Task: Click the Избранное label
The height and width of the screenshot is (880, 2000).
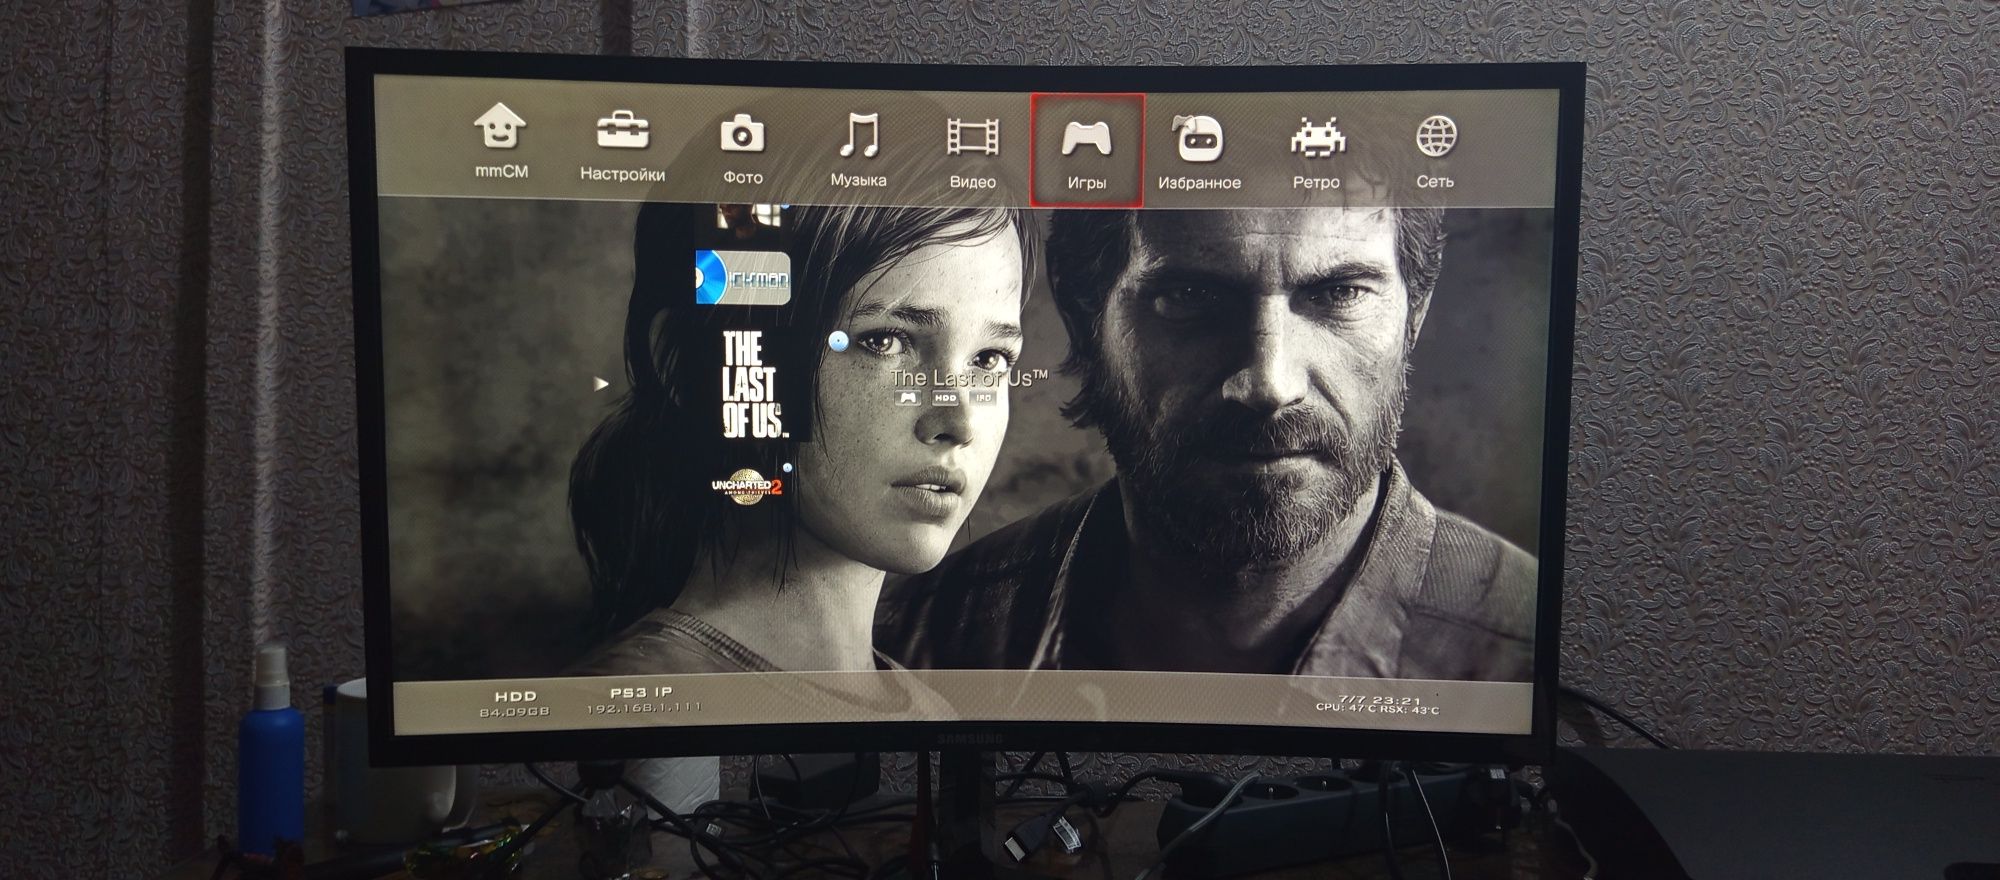Action: coord(1199,183)
